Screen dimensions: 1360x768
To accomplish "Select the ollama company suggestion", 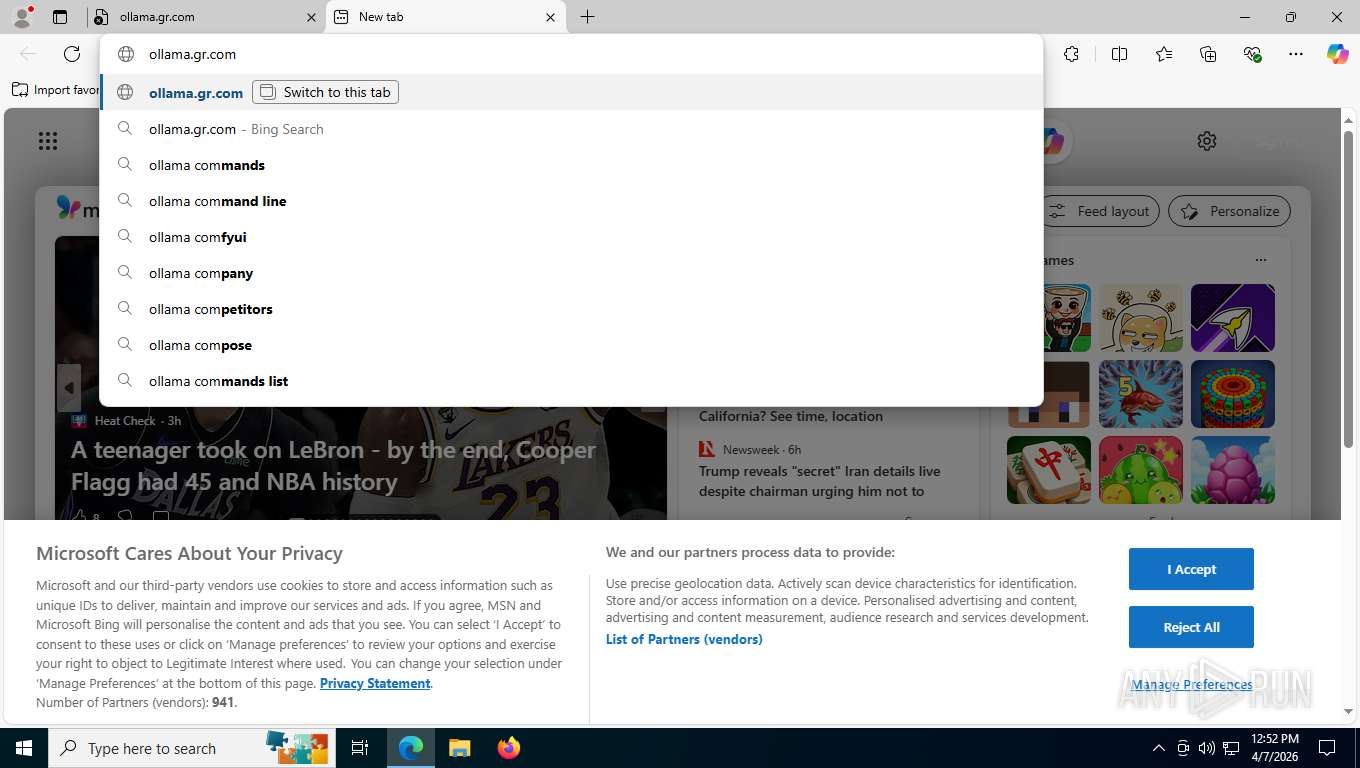I will click(x=571, y=273).
